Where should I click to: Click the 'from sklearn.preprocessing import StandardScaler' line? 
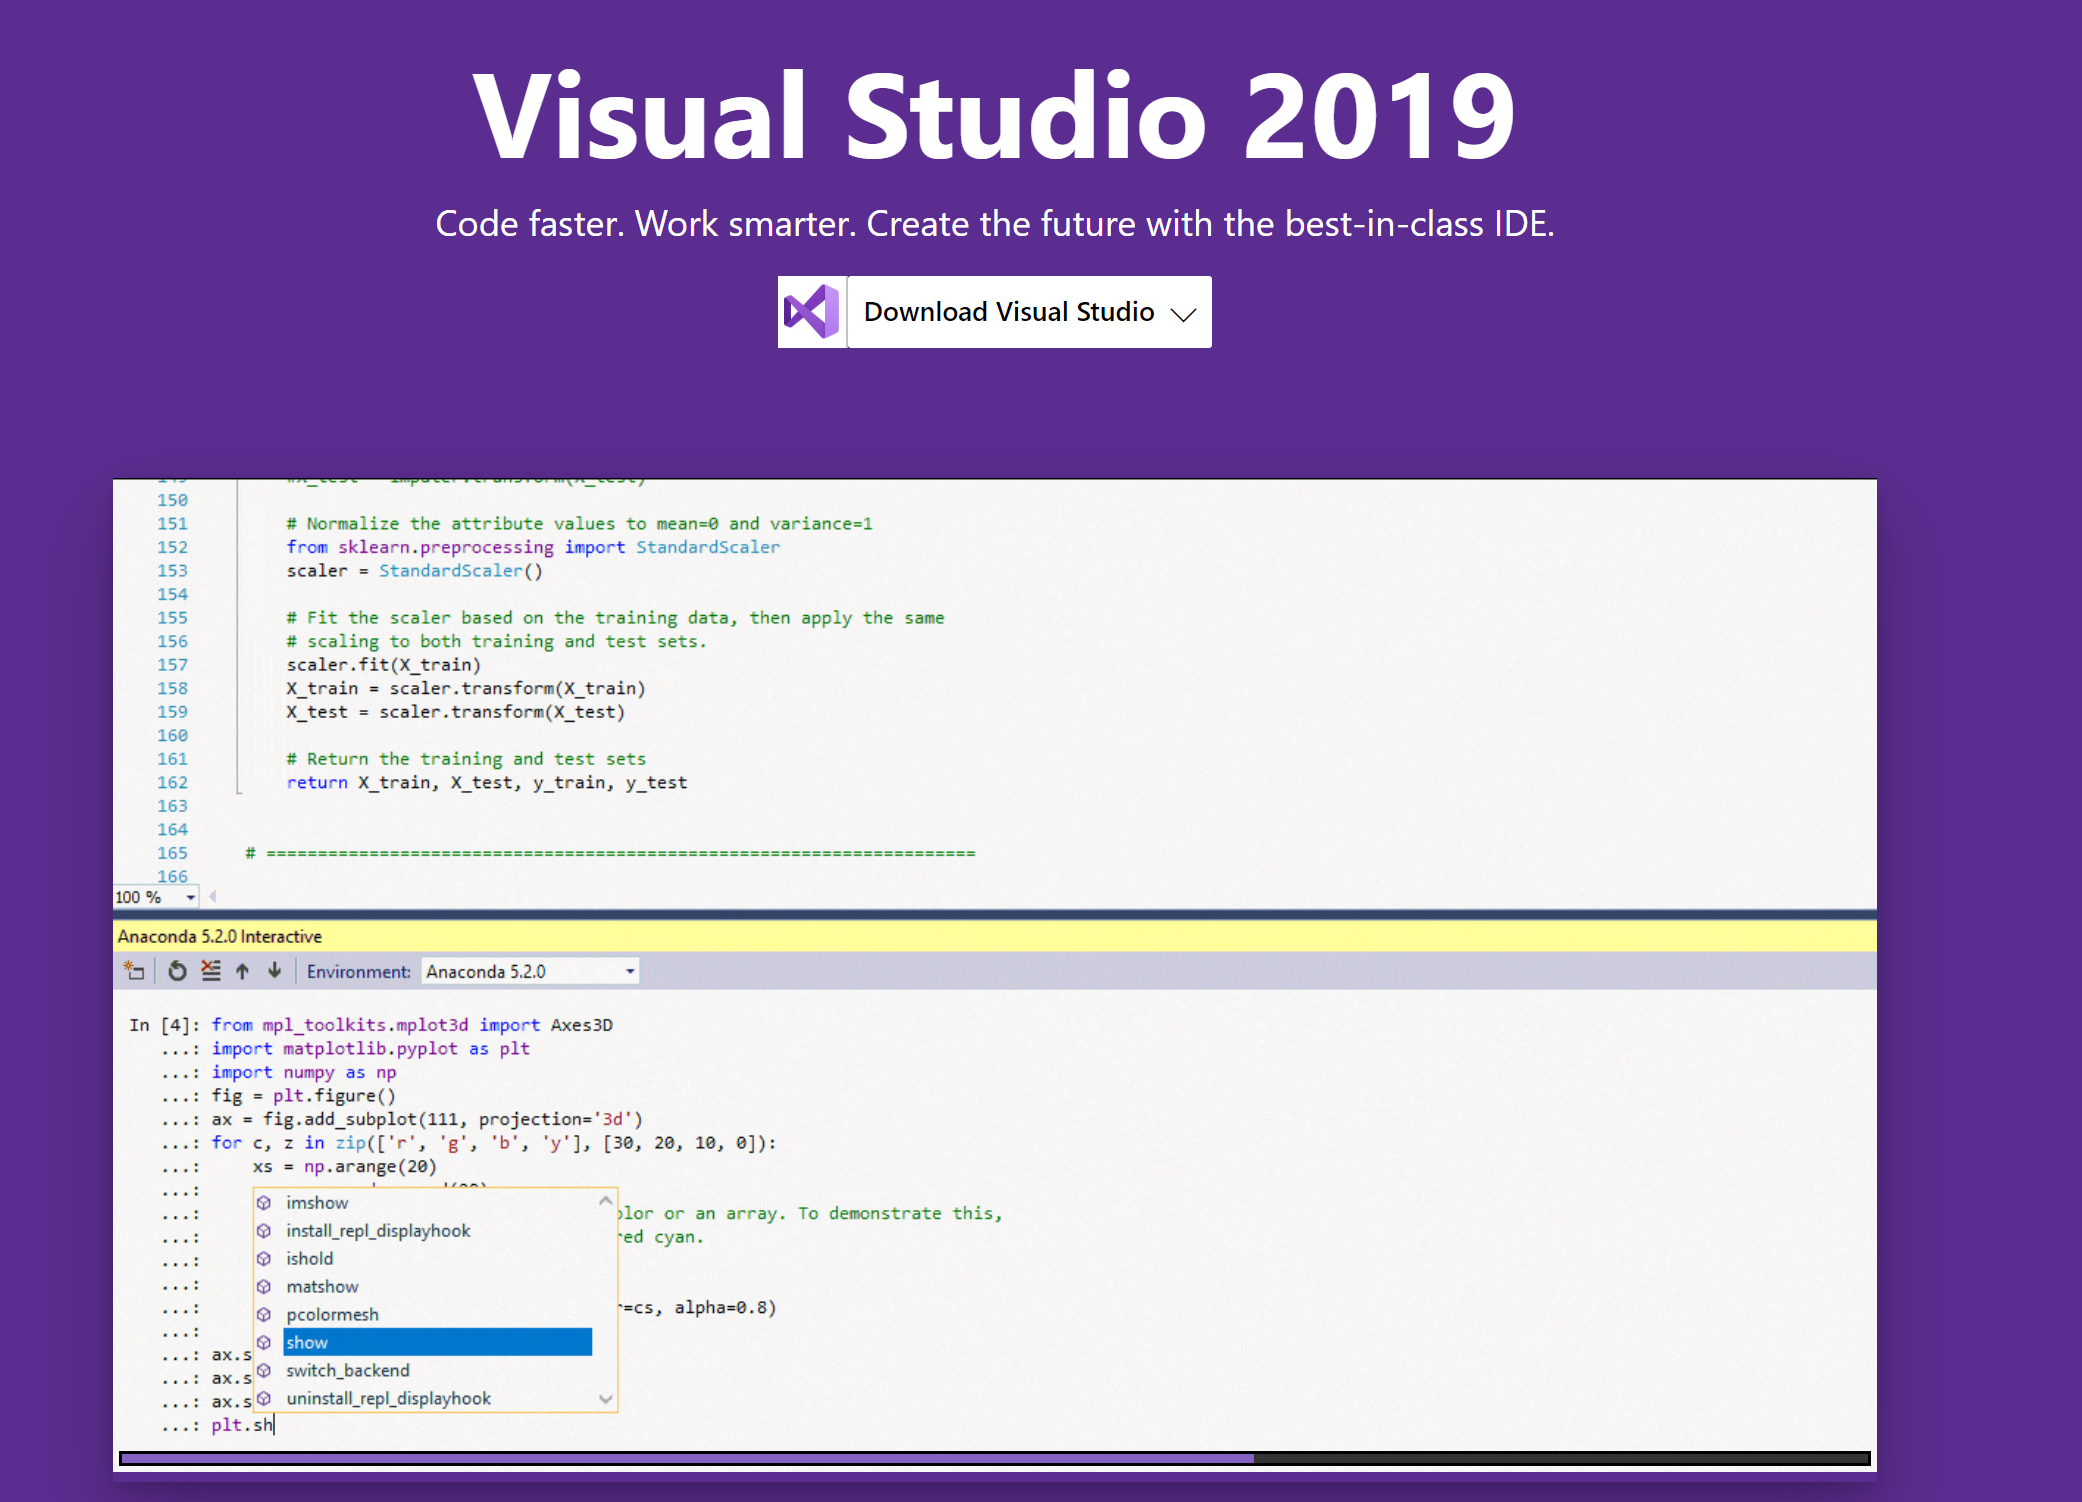[533, 547]
